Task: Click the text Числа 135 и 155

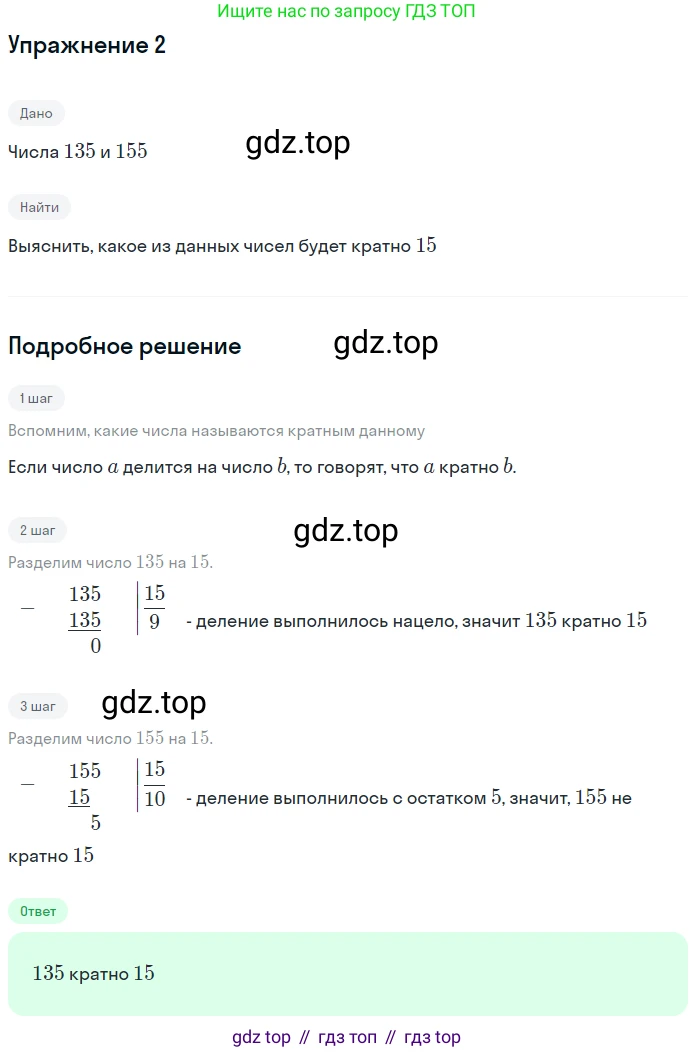Action: pos(77,152)
